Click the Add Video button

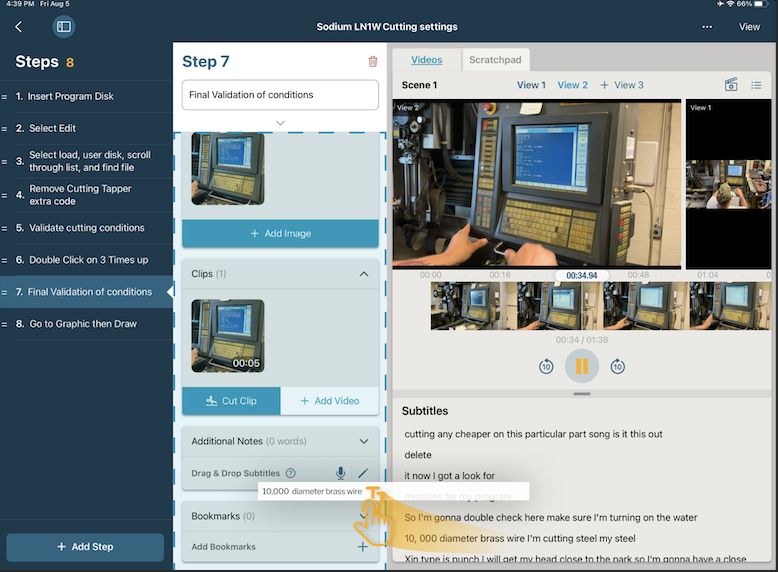(x=329, y=401)
